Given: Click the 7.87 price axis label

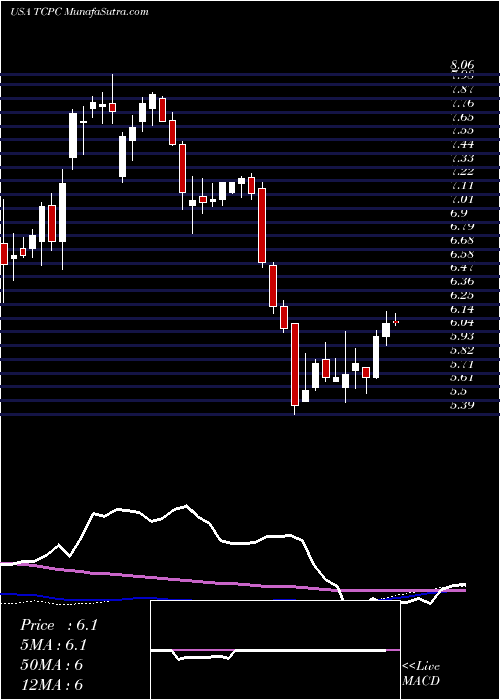Looking at the screenshot, I should [x=463, y=89].
